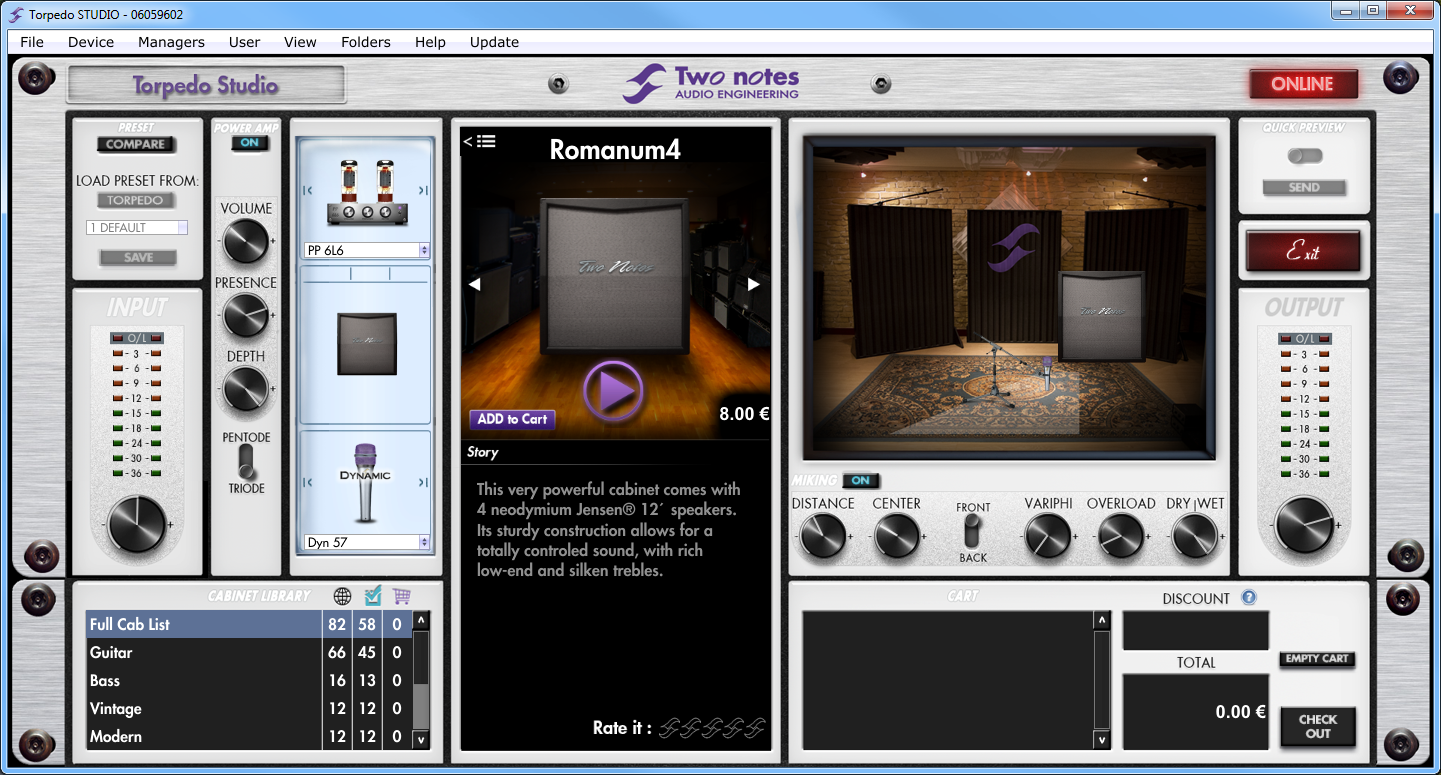The height and width of the screenshot is (775, 1441).
Task: Toggle the Power Amp ON switch
Action: point(249,143)
